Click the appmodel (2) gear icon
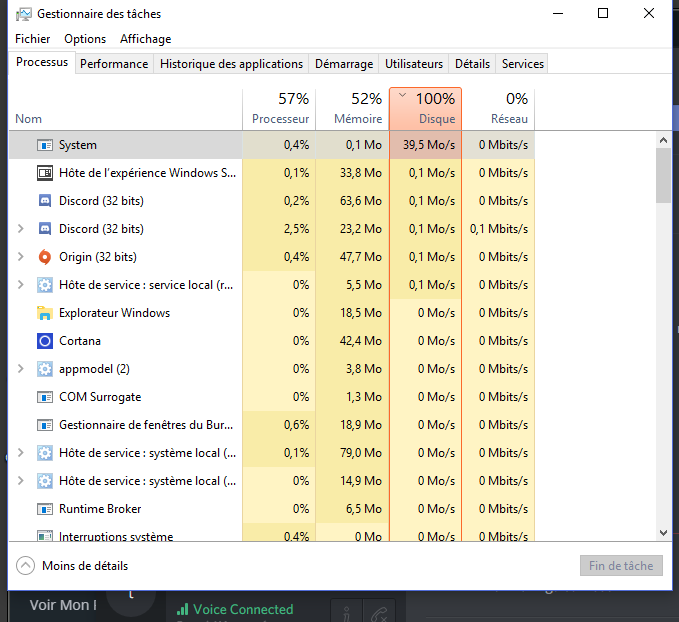679x622 pixels. pyautogui.click(x=45, y=369)
